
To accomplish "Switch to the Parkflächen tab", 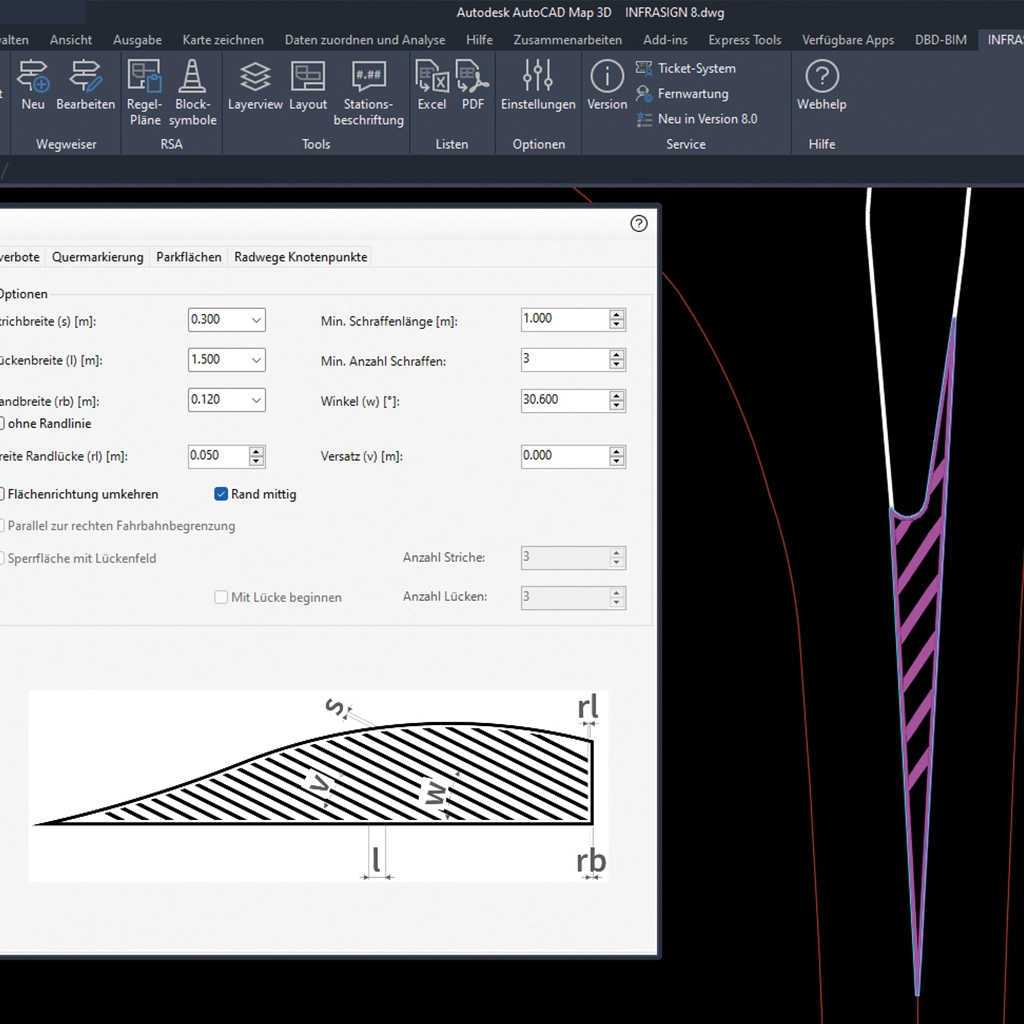I will pos(189,257).
